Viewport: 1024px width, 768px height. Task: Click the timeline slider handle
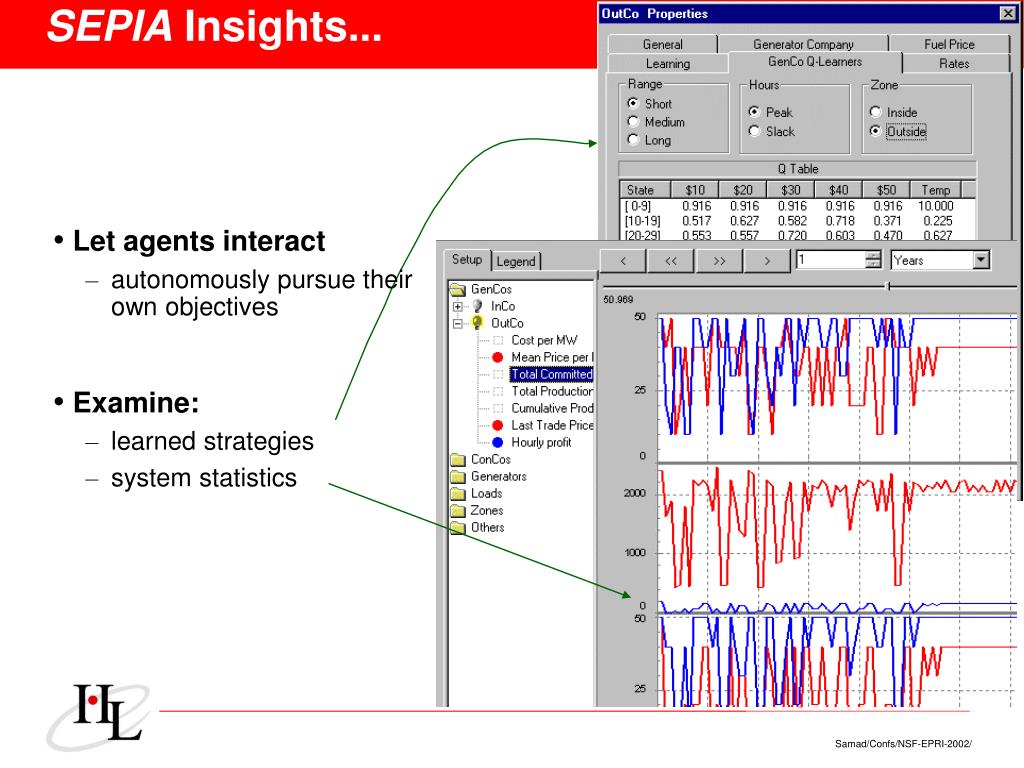point(888,286)
